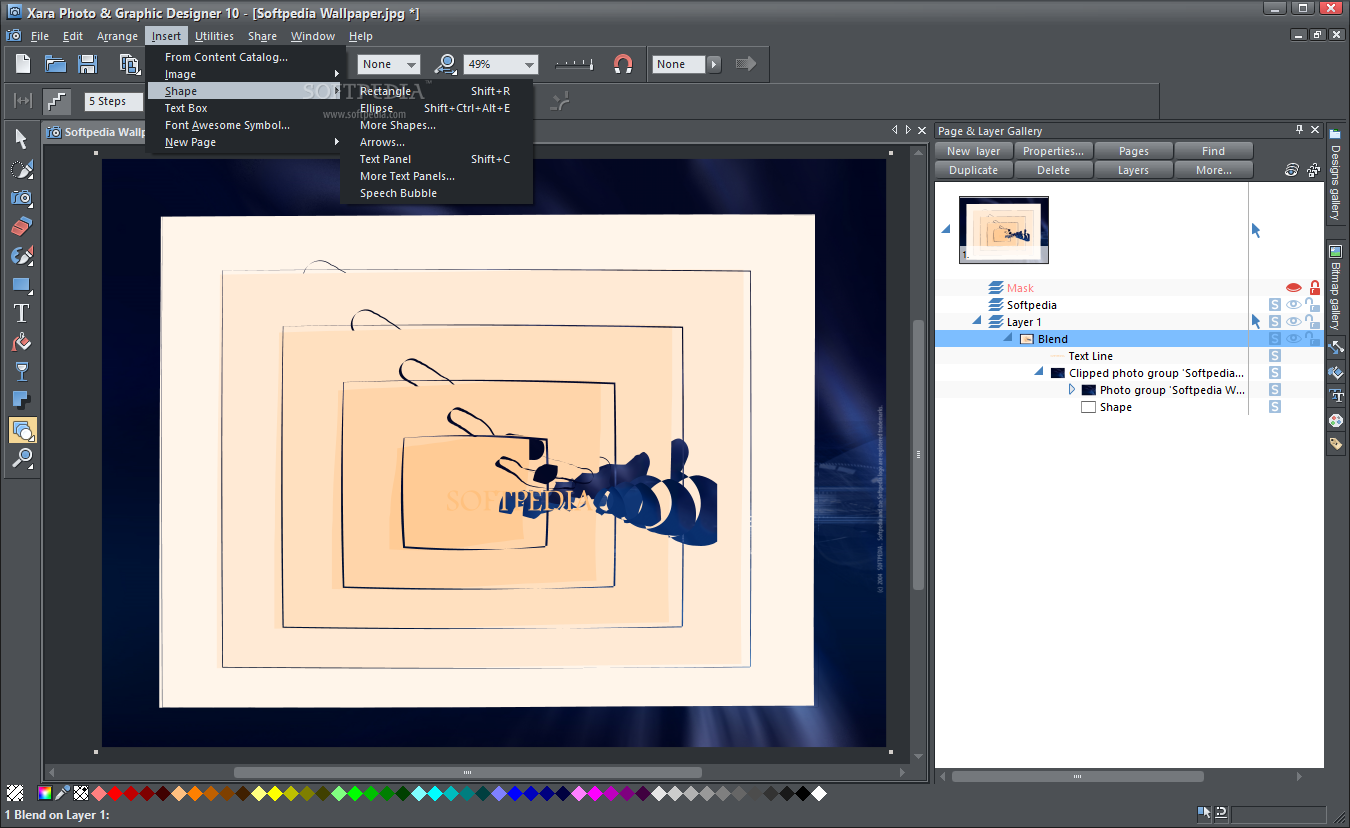The image size is (1350, 828).
Task: Click the New layer button
Action: (x=974, y=151)
